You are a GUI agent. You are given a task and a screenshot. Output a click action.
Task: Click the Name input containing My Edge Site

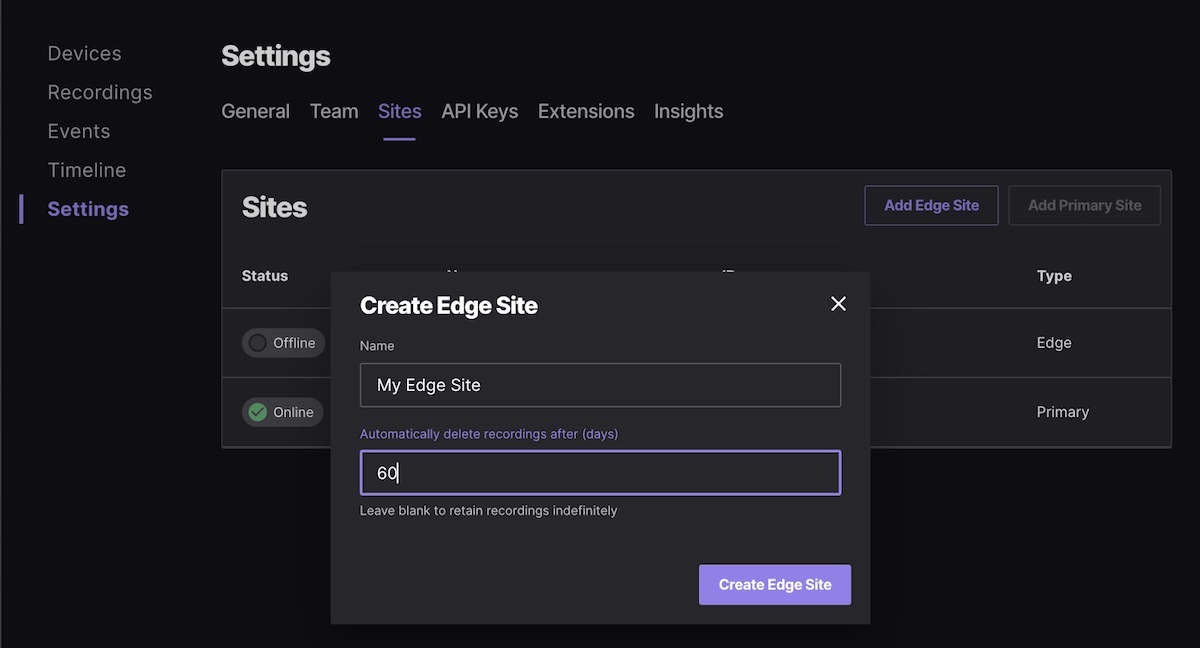600,385
